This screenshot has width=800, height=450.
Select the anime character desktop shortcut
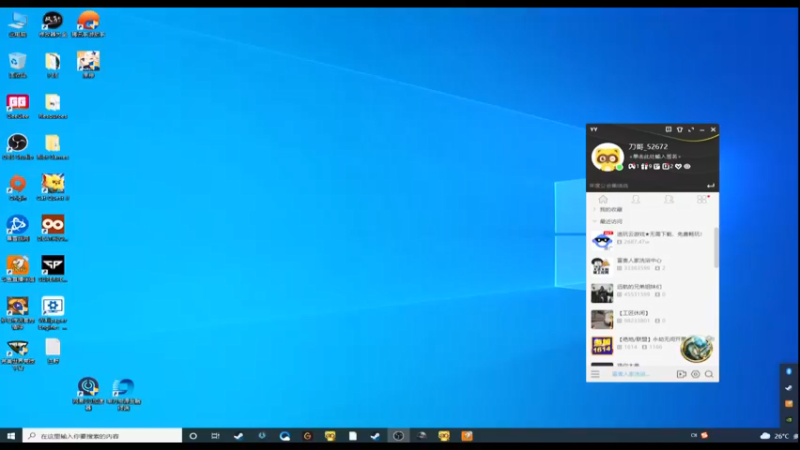(88, 65)
